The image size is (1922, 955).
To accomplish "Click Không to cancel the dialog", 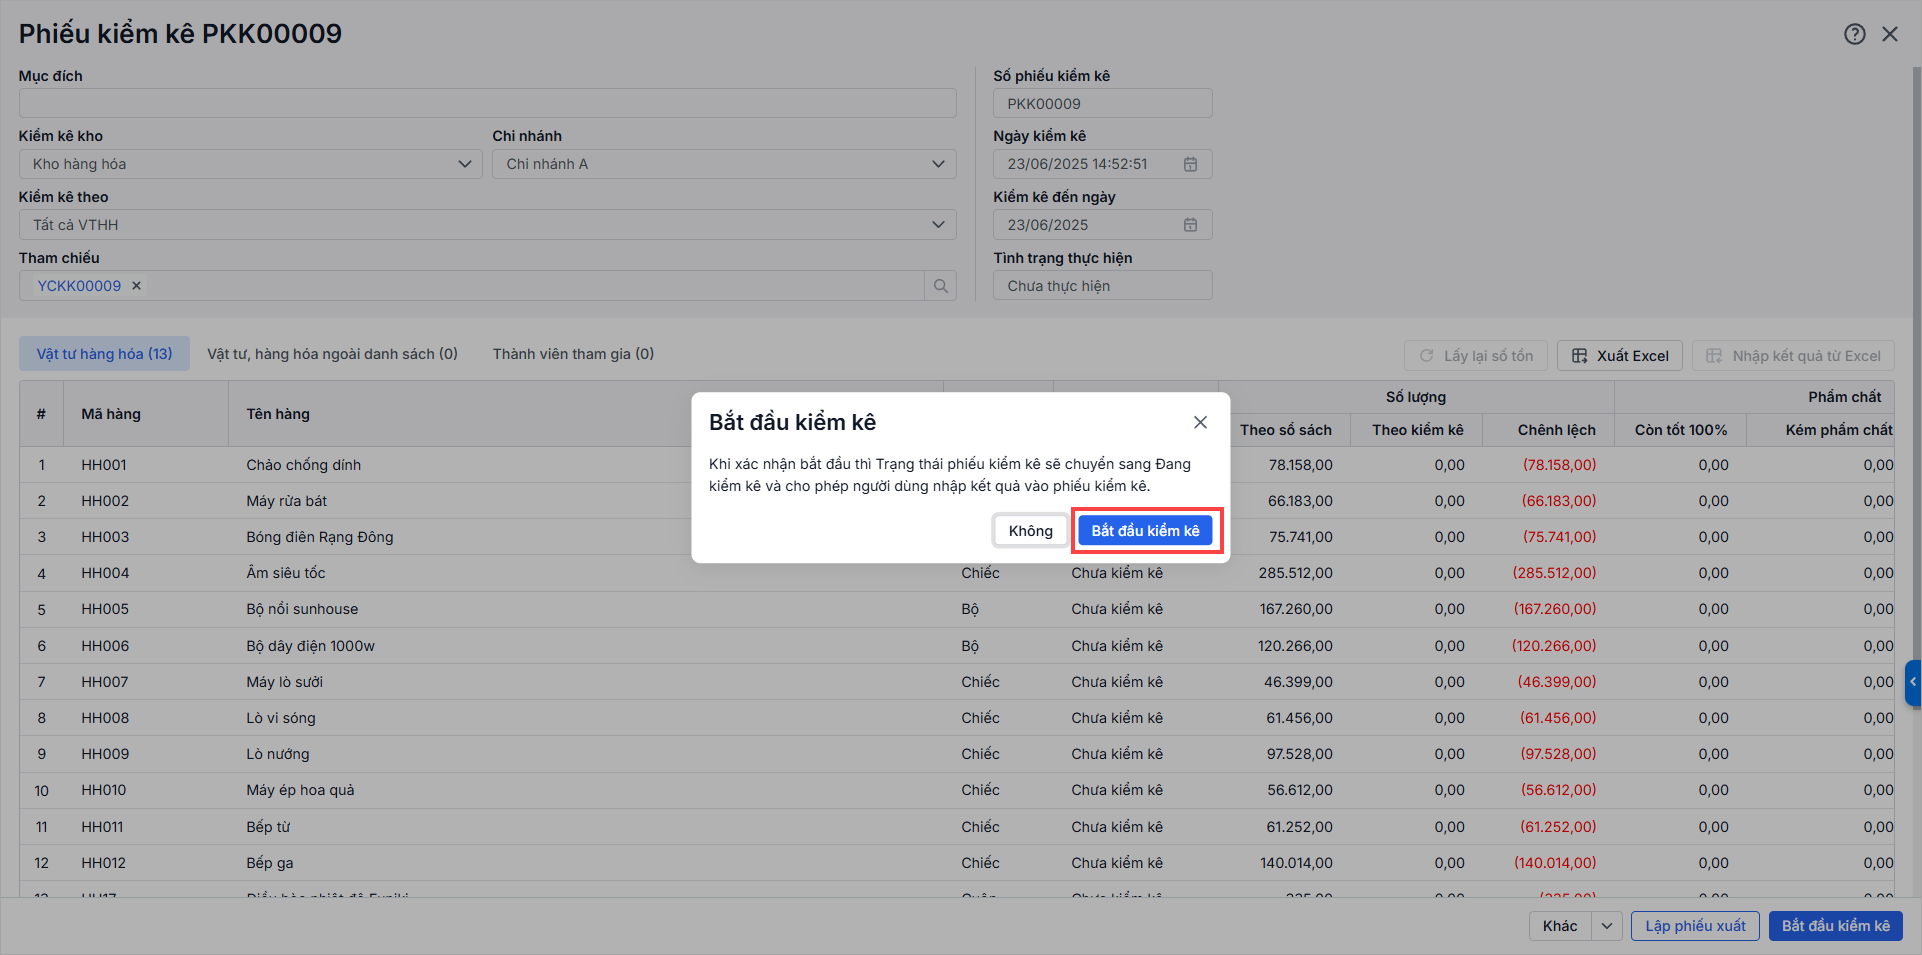I will pyautogui.click(x=1030, y=531).
